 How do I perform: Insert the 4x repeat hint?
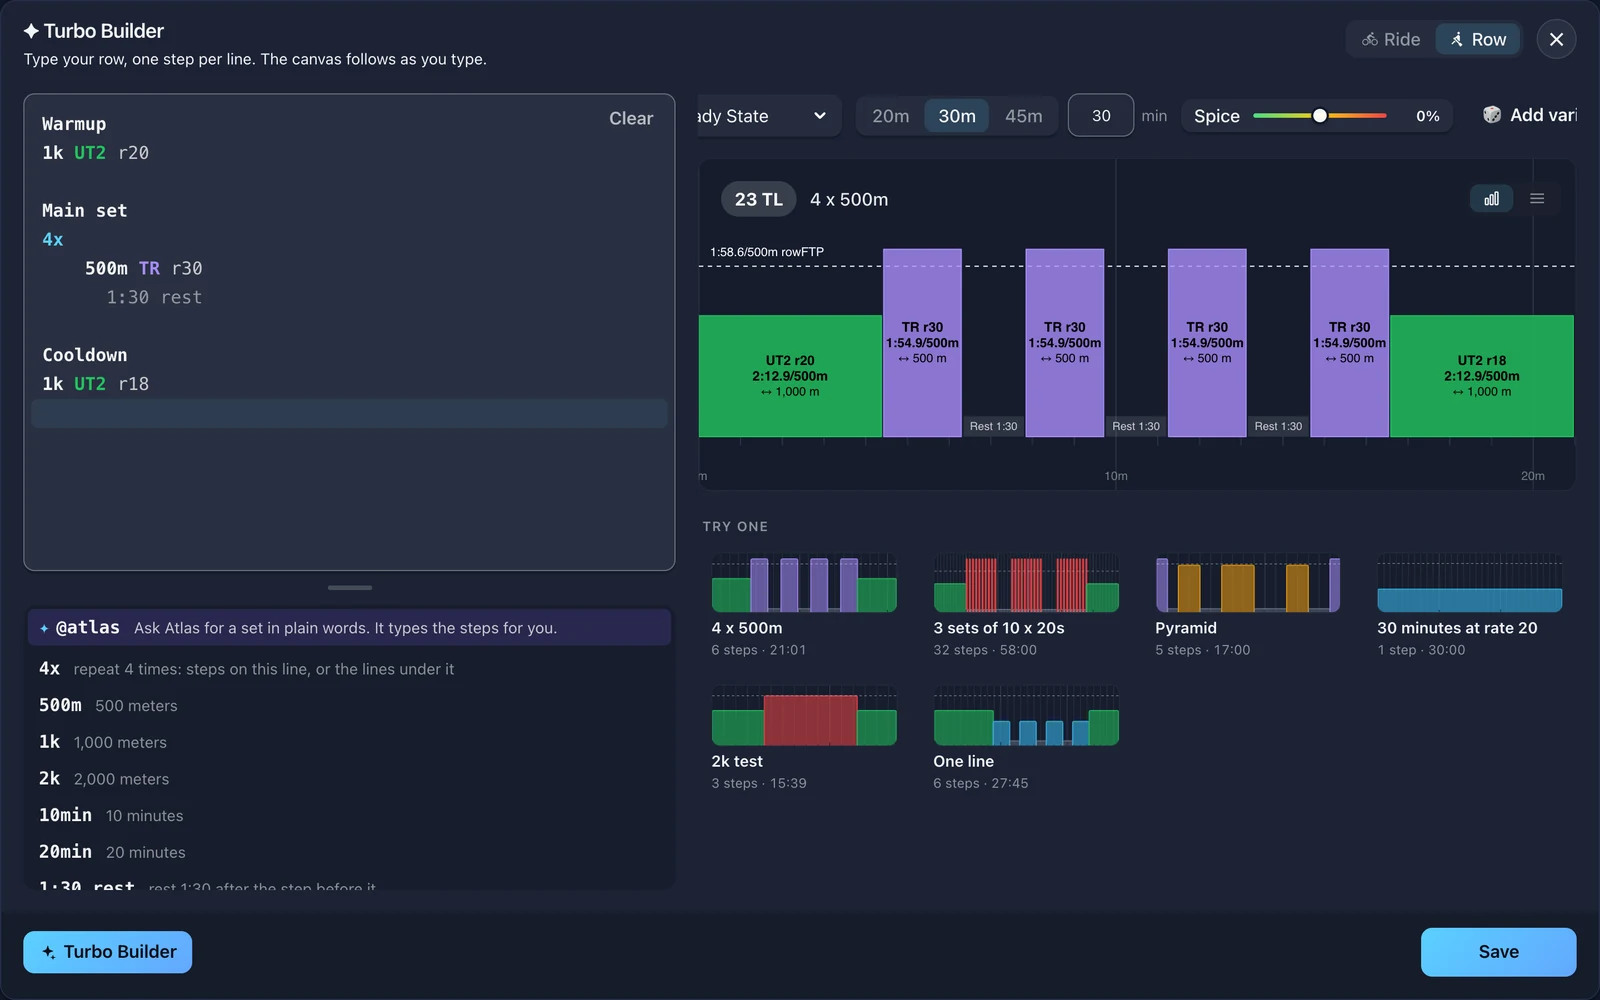pos(349,669)
